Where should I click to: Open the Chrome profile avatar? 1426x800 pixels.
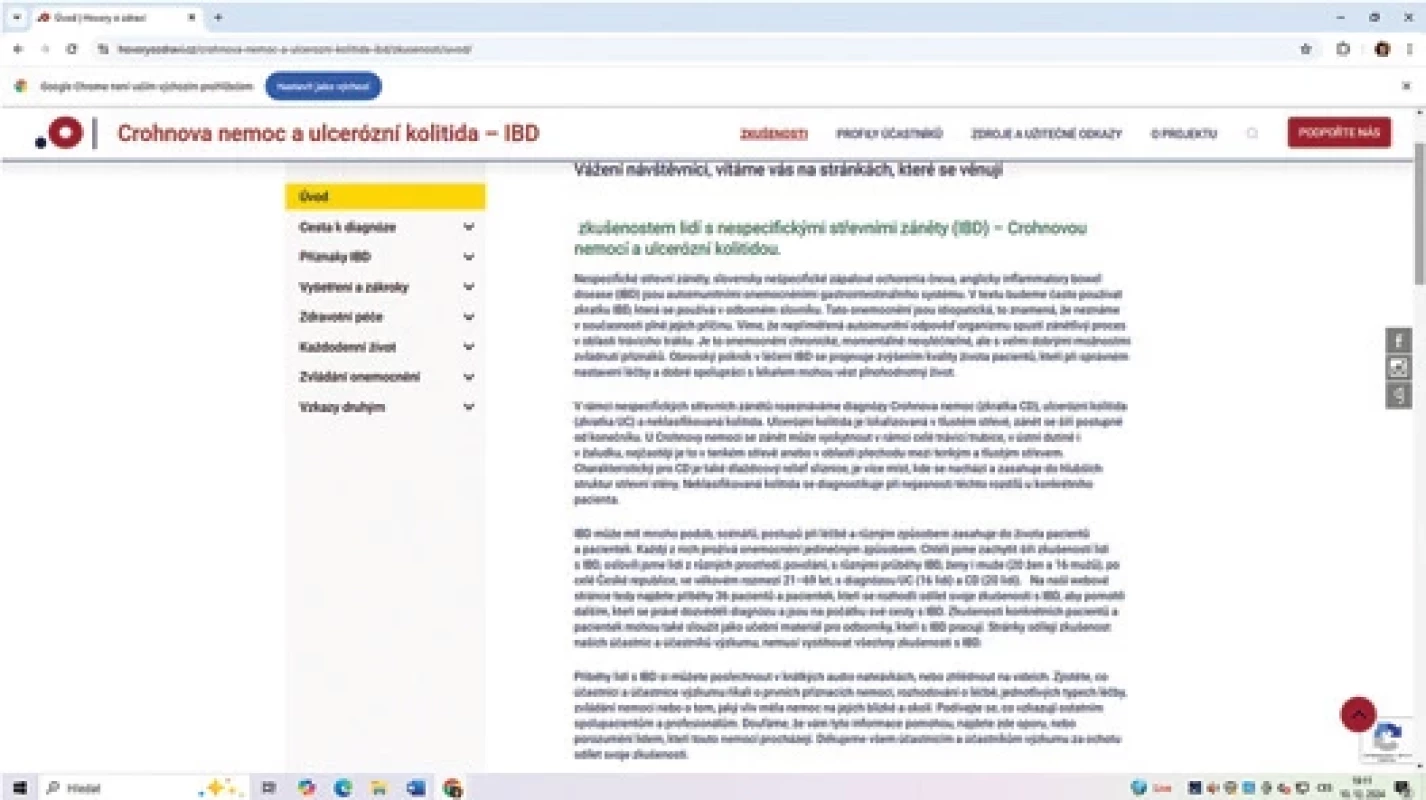point(1382,49)
